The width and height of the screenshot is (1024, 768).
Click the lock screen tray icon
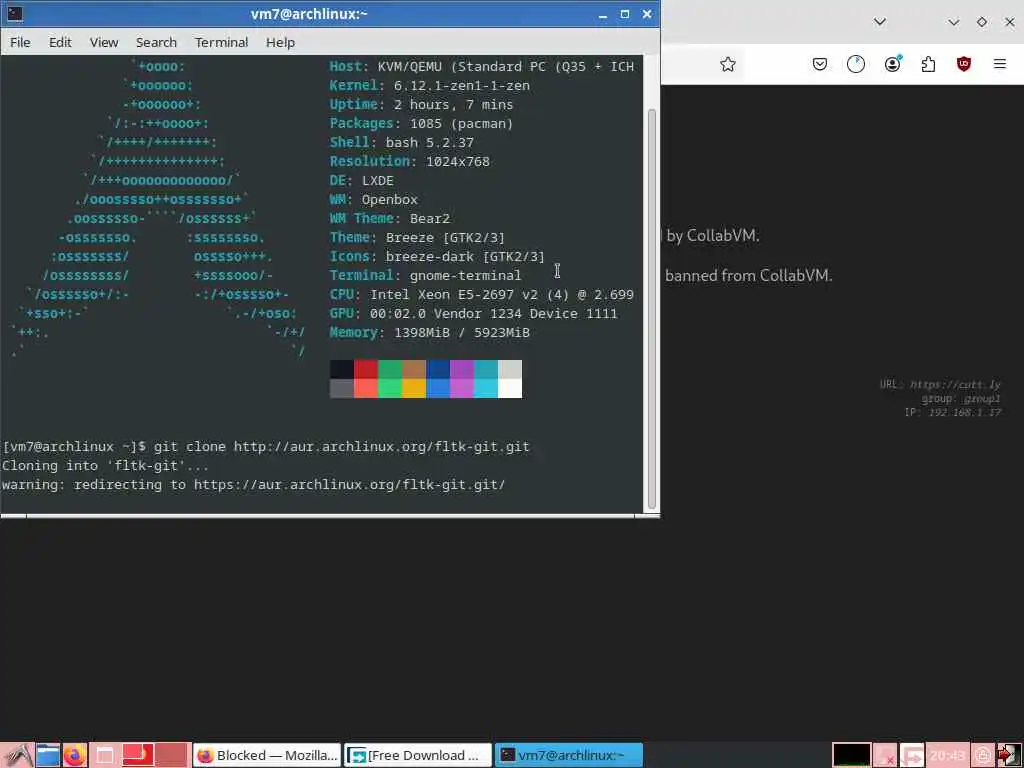coord(983,756)
